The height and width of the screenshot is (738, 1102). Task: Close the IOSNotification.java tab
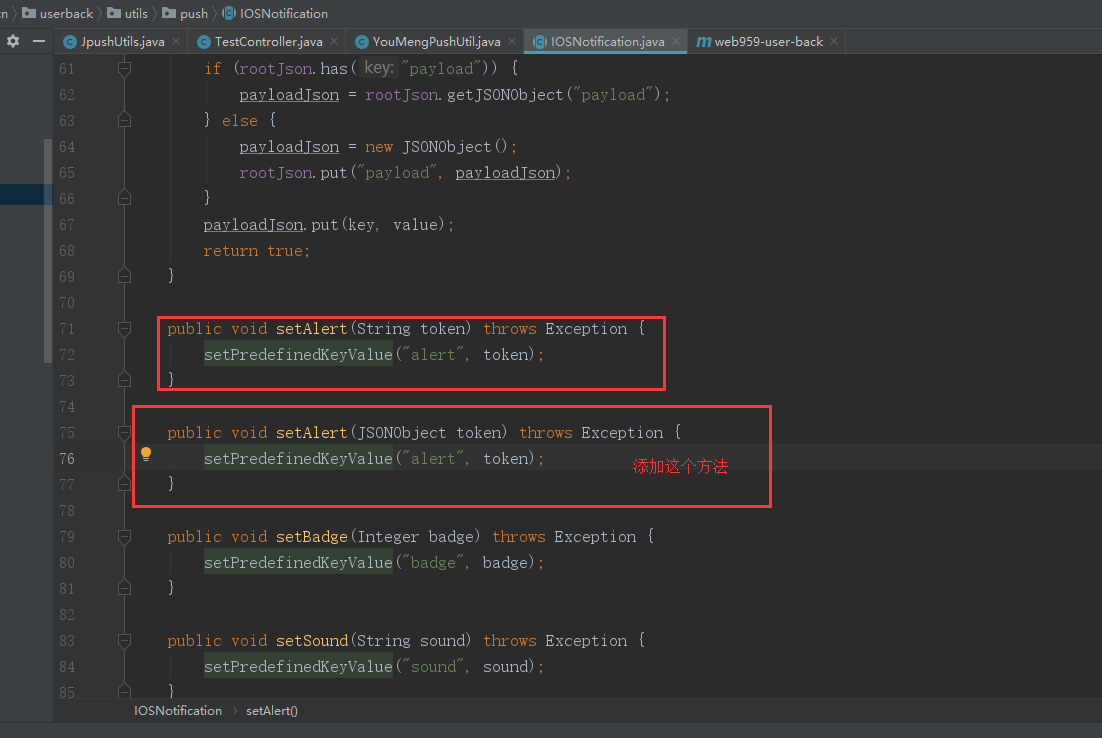pyautogui.click(x=676, y=41)
